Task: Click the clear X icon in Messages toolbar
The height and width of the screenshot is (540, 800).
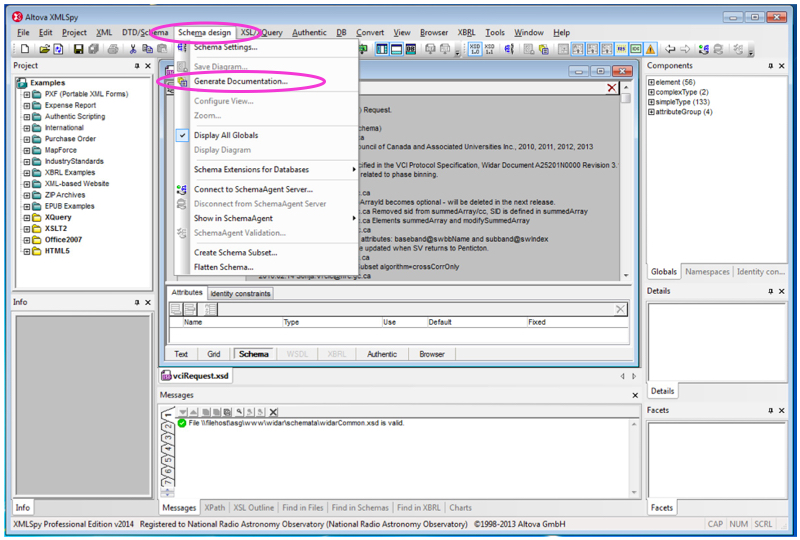Action: (273, 412)
